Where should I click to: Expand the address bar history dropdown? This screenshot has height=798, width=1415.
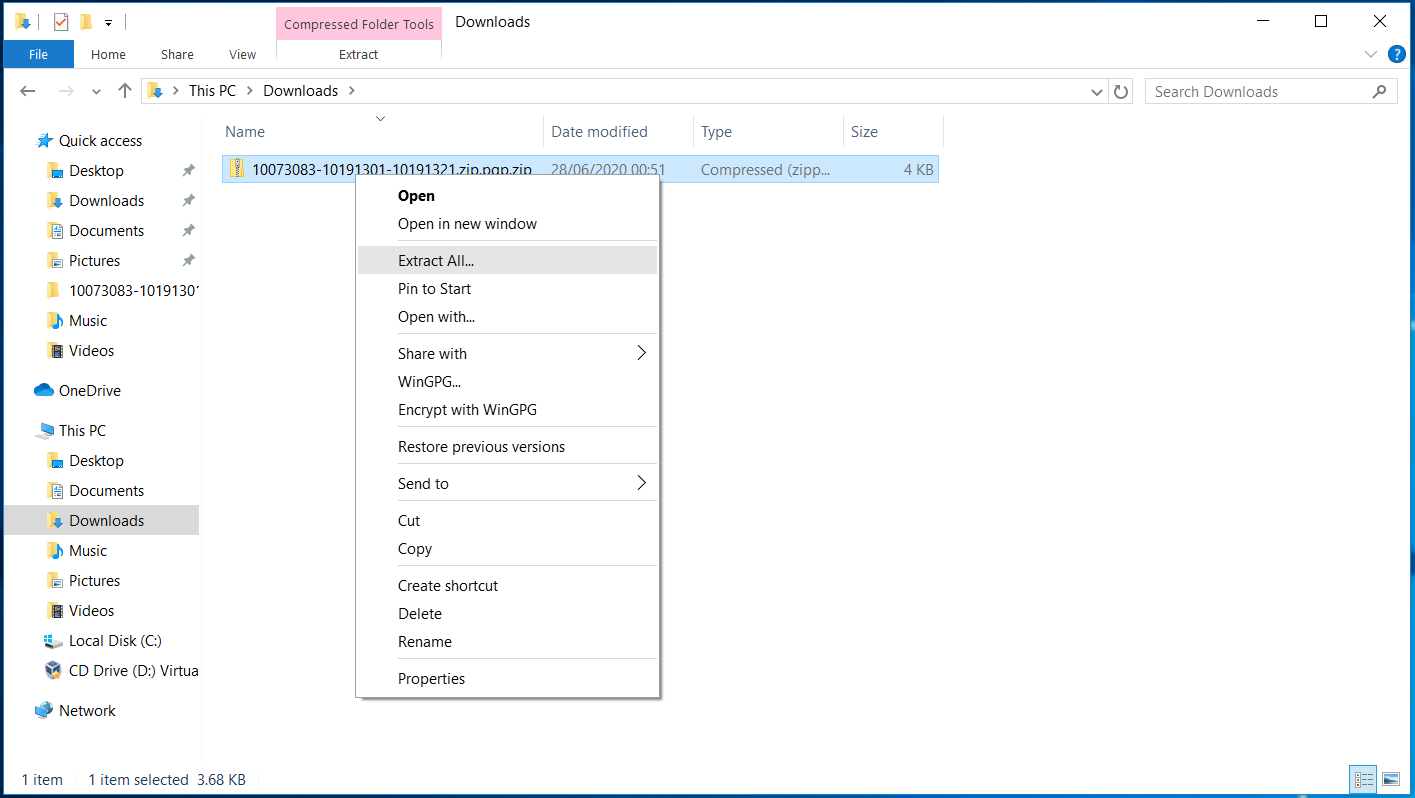pos(1097,91)
